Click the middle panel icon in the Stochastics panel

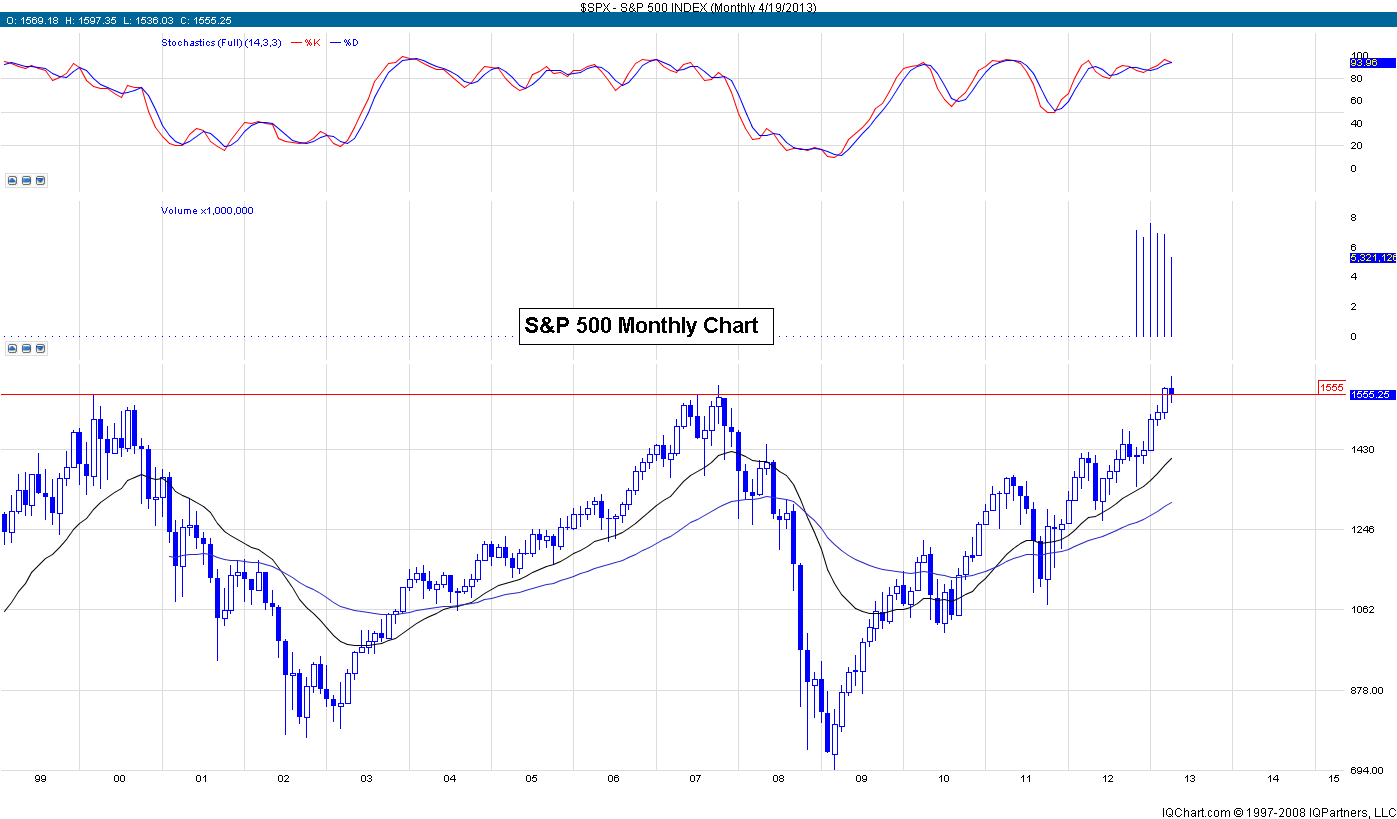(x=26, y=181)
